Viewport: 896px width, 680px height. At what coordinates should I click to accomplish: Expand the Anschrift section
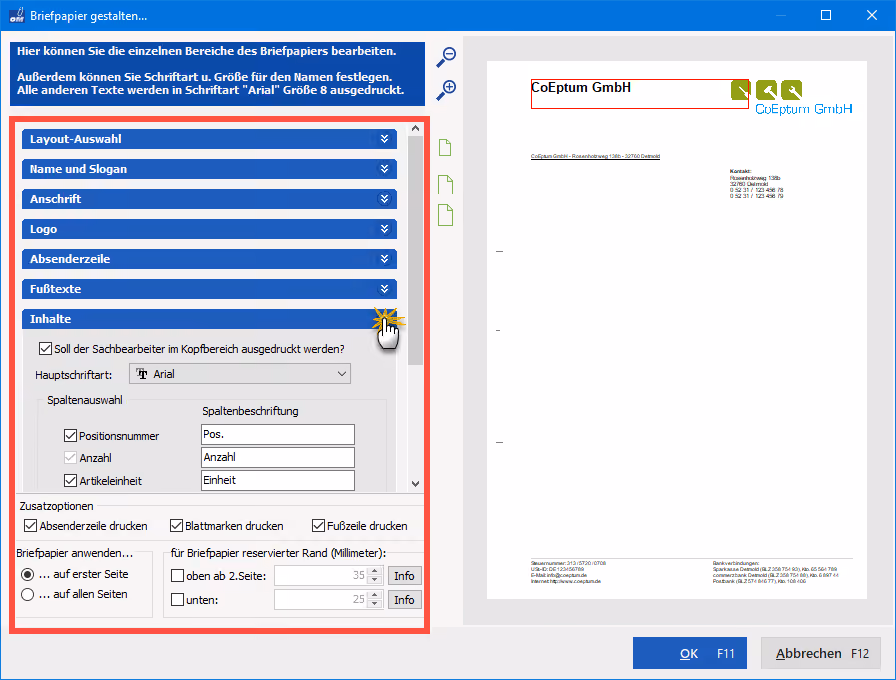click(x=209, y=199)
